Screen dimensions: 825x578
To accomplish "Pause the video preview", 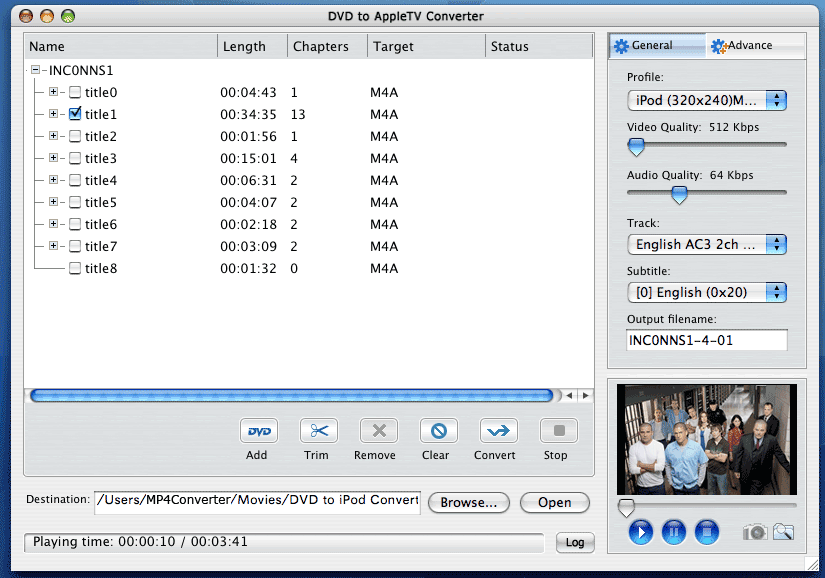I will 674,532.
